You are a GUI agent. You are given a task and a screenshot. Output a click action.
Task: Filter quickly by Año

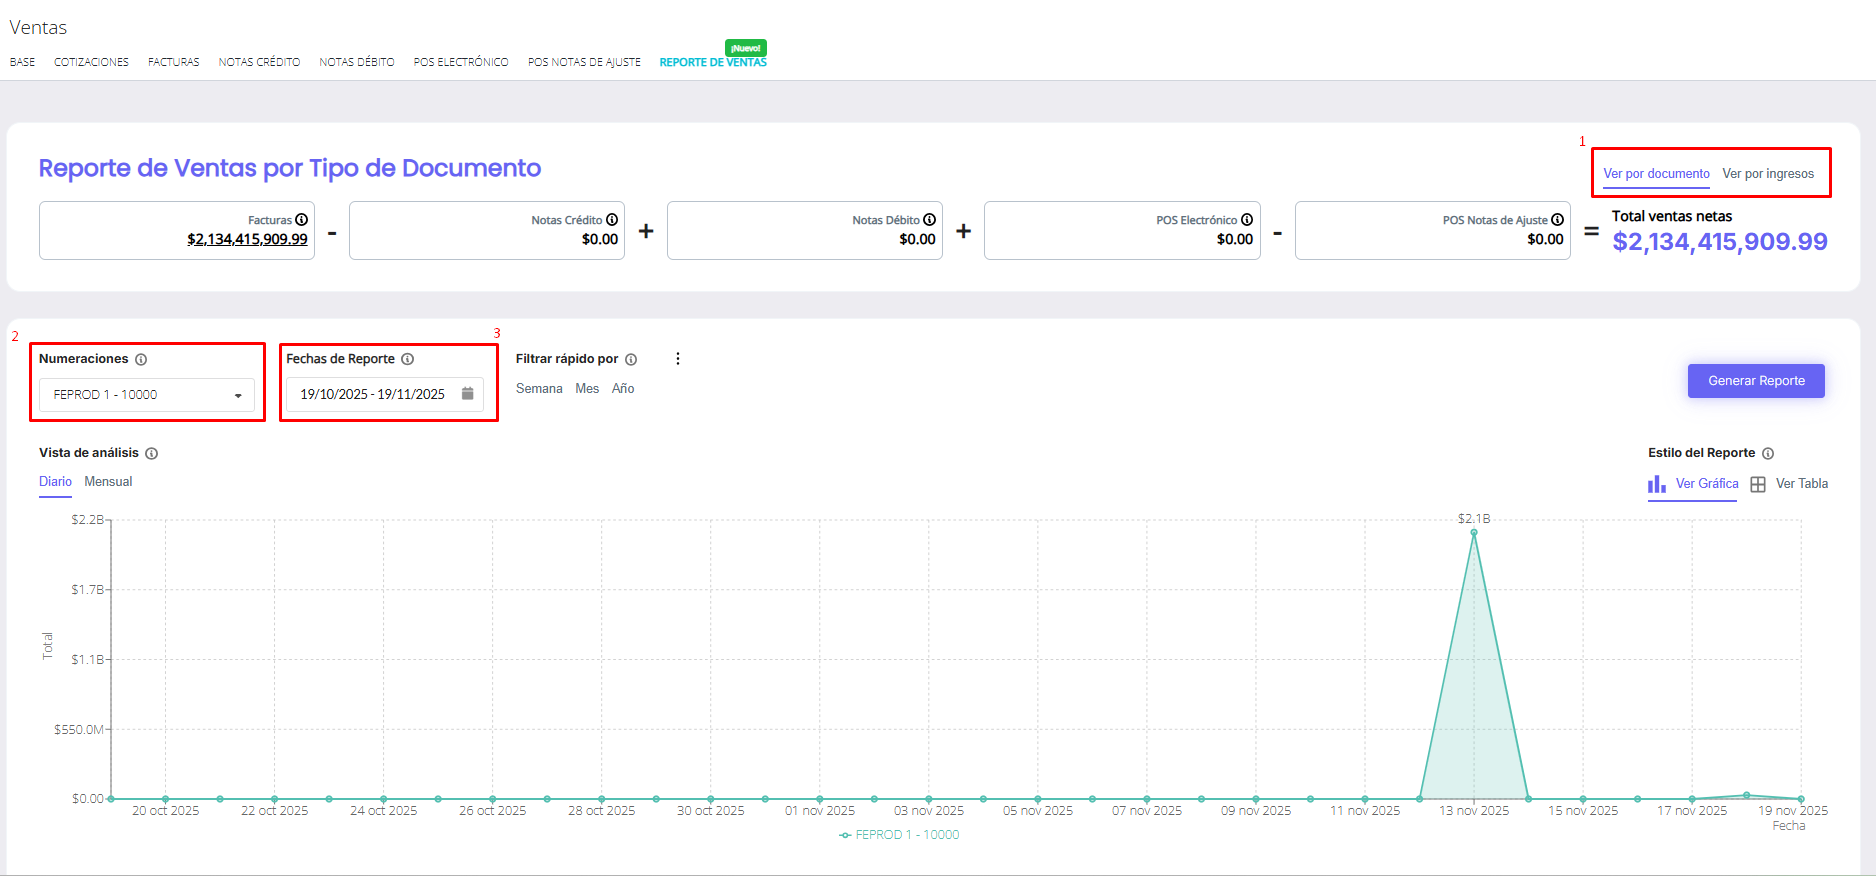pos(623,389)
